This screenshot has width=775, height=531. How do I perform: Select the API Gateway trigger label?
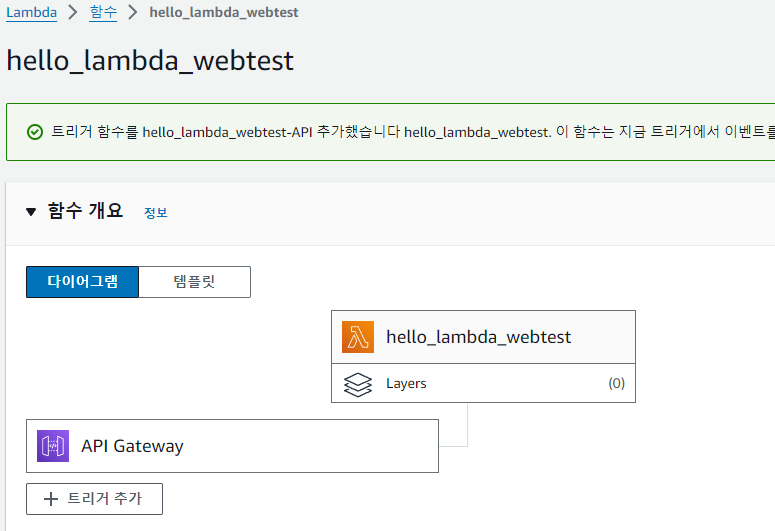[x=132, y=446]
